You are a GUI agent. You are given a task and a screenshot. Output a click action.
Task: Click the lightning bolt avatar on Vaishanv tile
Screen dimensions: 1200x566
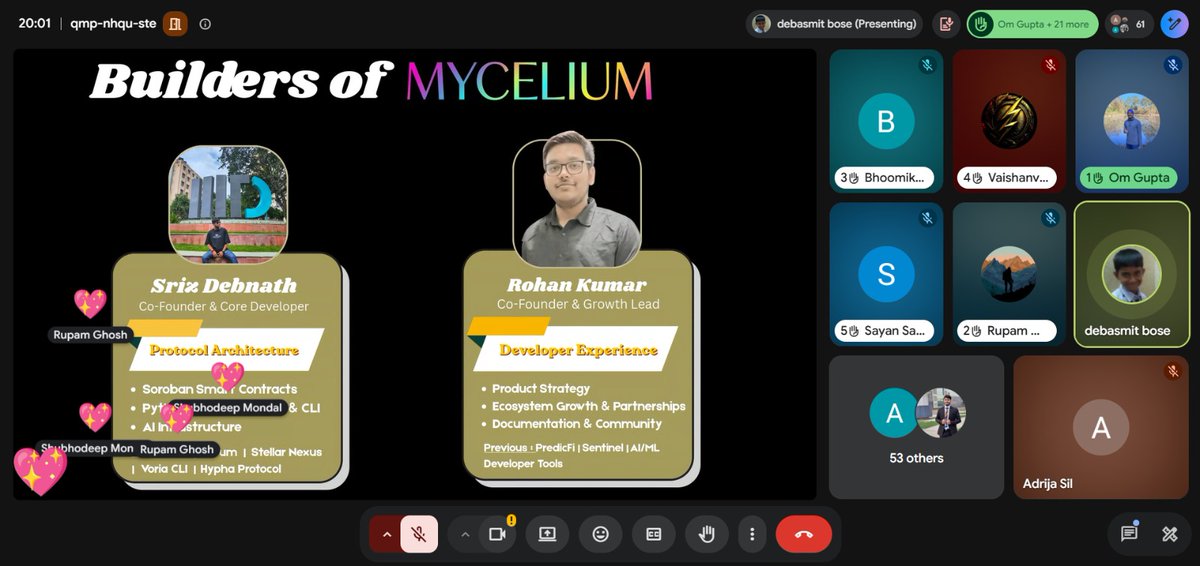tap(1009, 121)
